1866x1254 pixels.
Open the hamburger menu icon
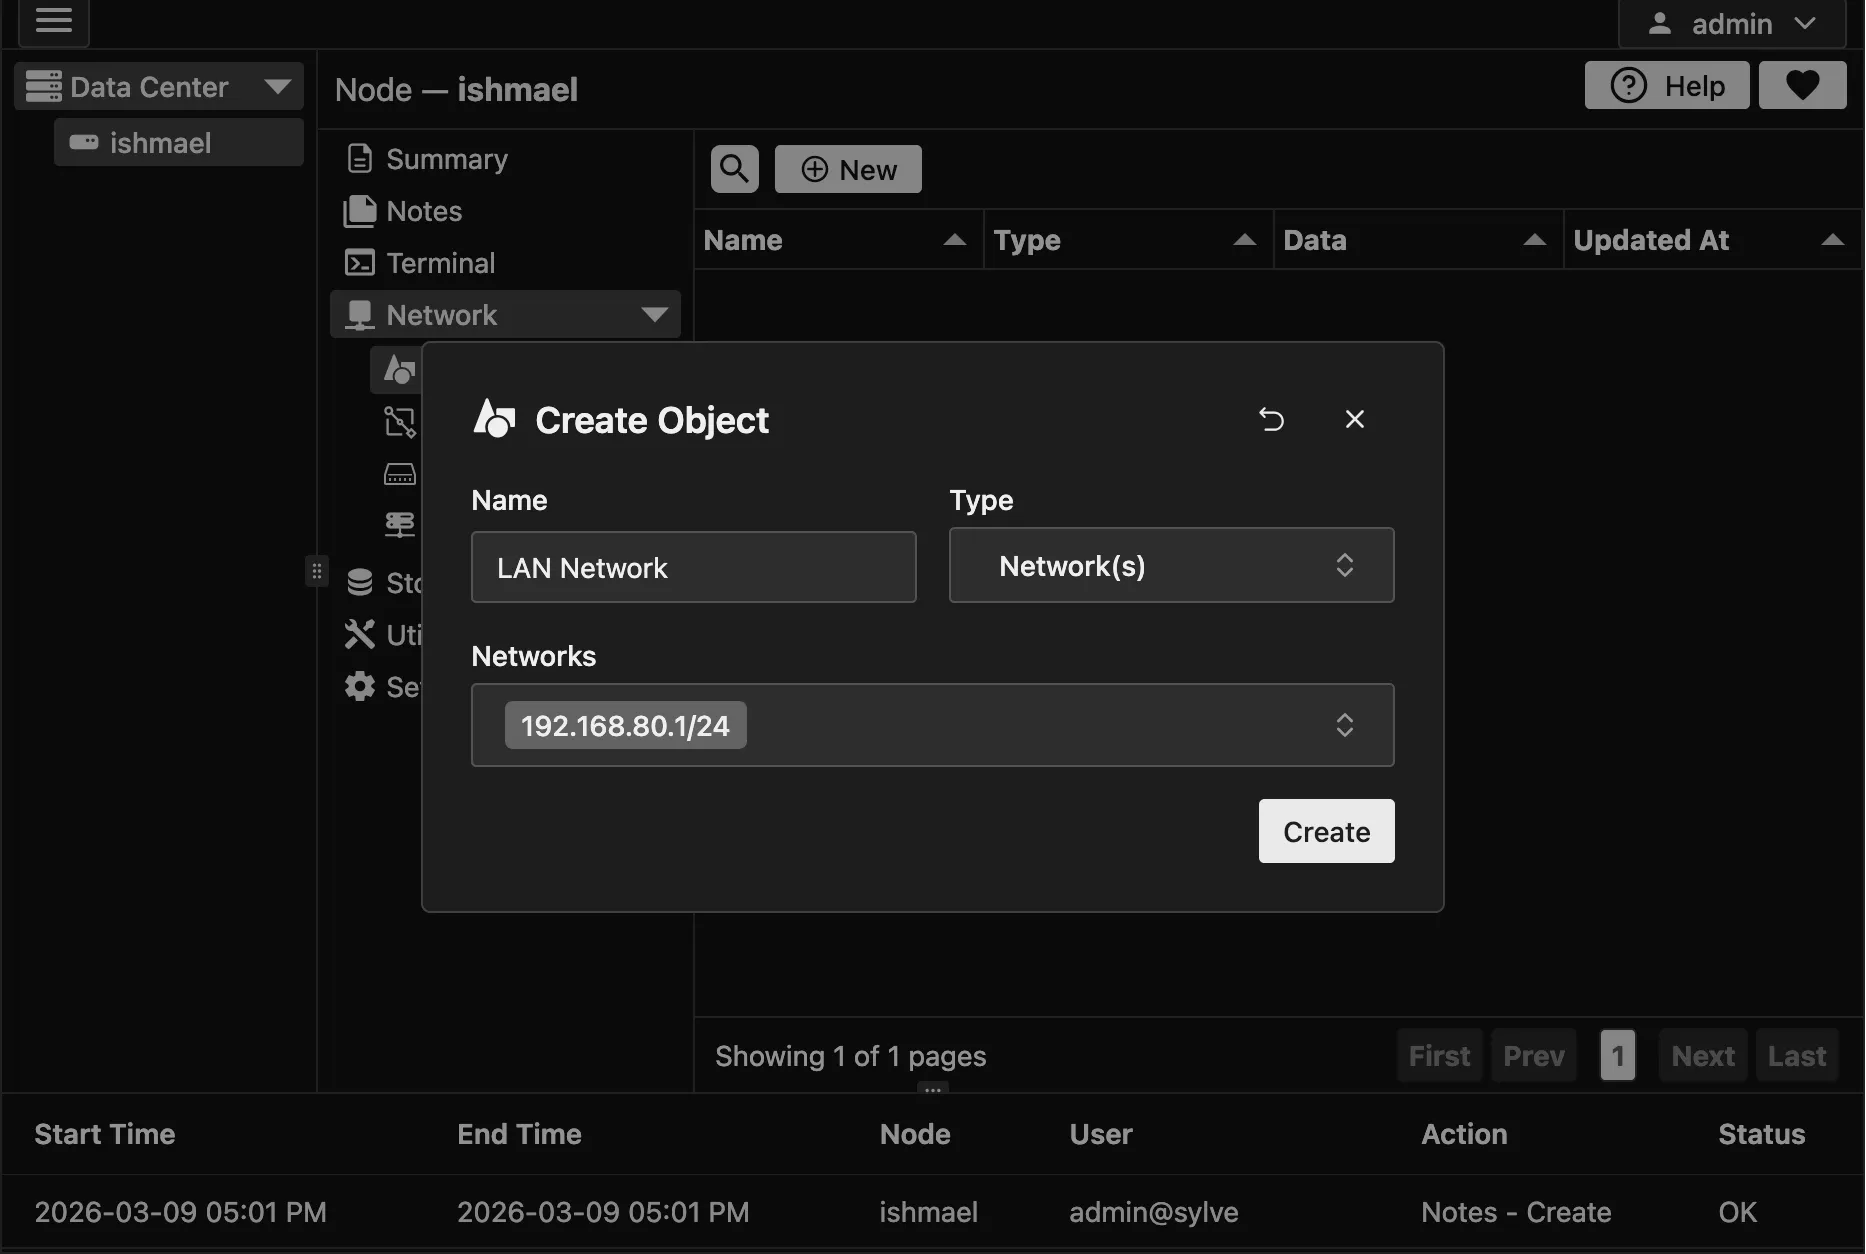click(x=53, y=23)
